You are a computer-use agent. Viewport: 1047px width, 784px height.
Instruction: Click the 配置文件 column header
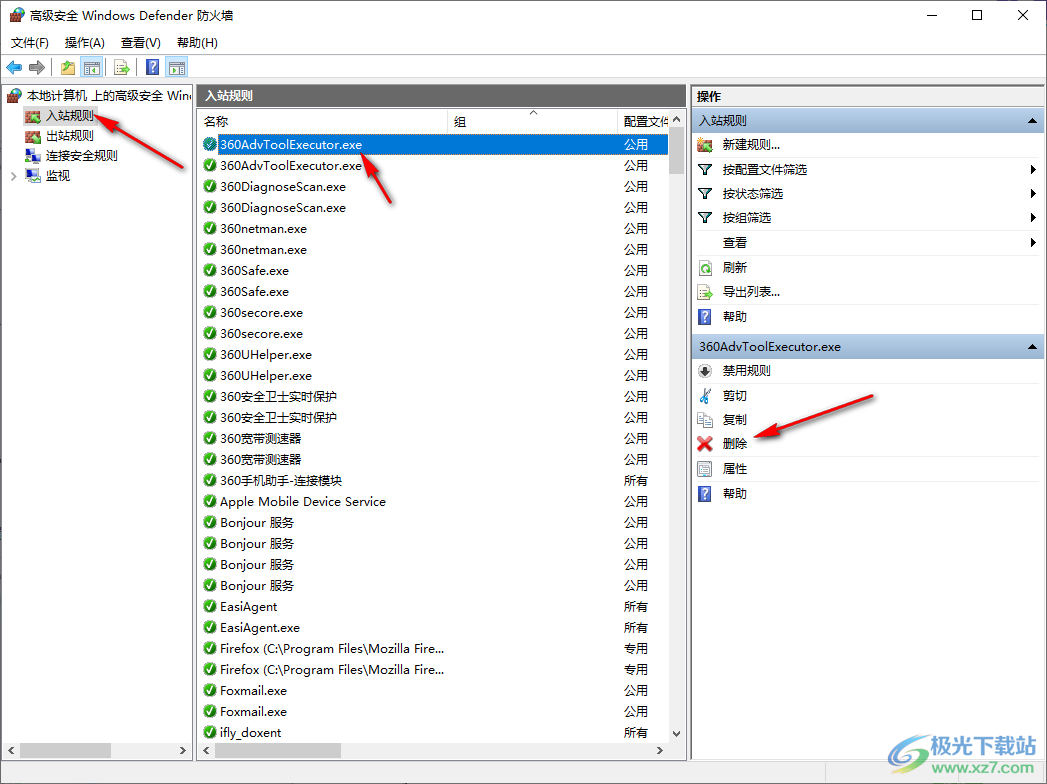pos(643,122)
